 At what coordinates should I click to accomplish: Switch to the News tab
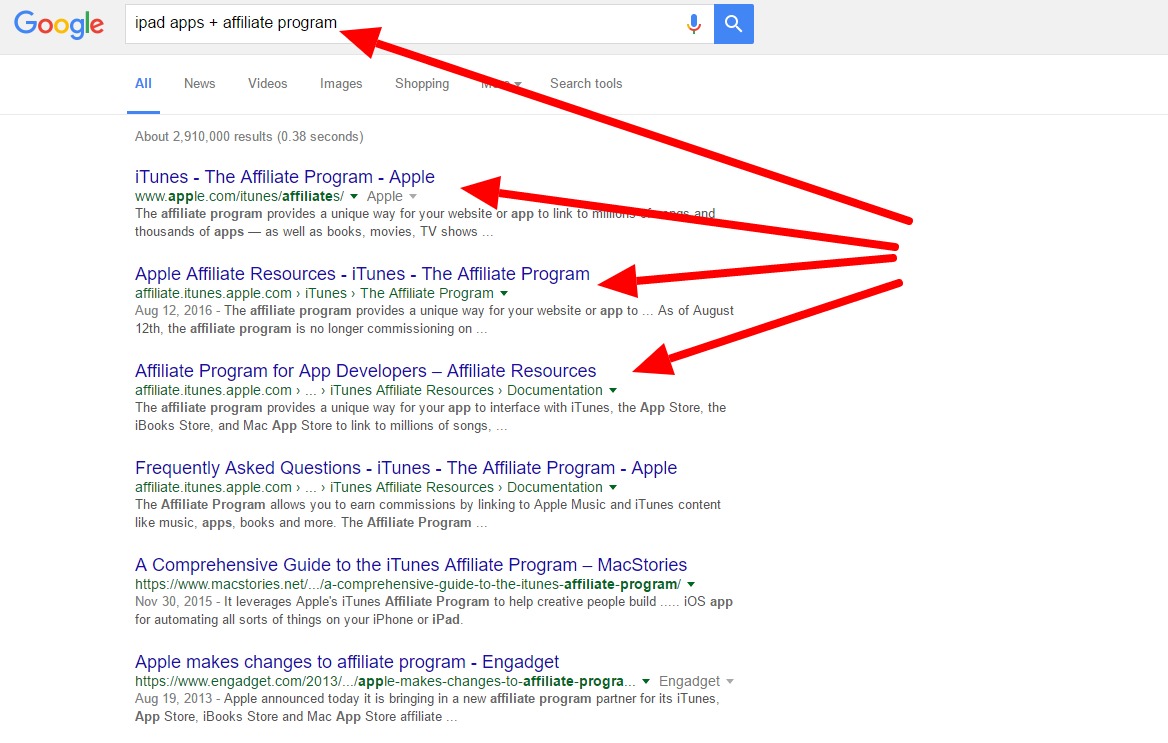pos(200,83)
